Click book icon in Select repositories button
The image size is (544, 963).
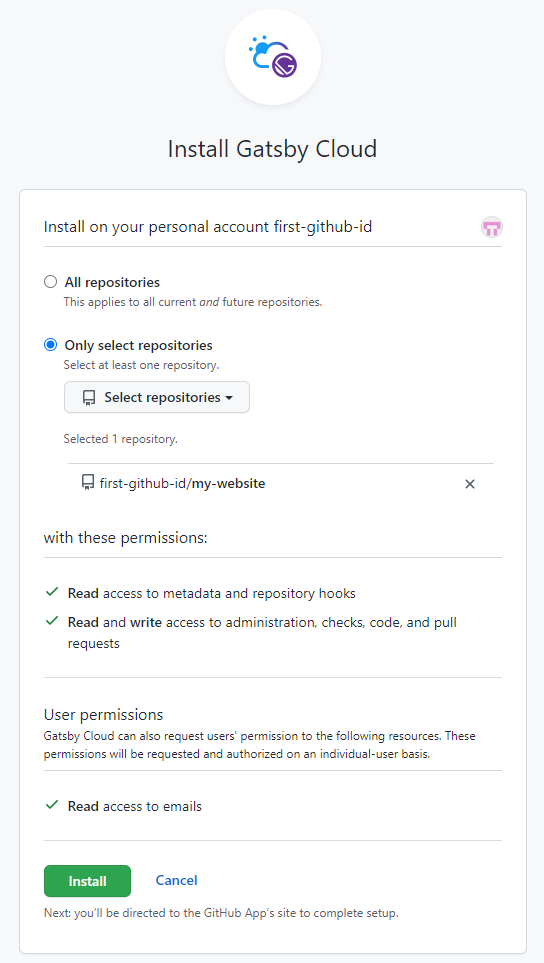89,398
